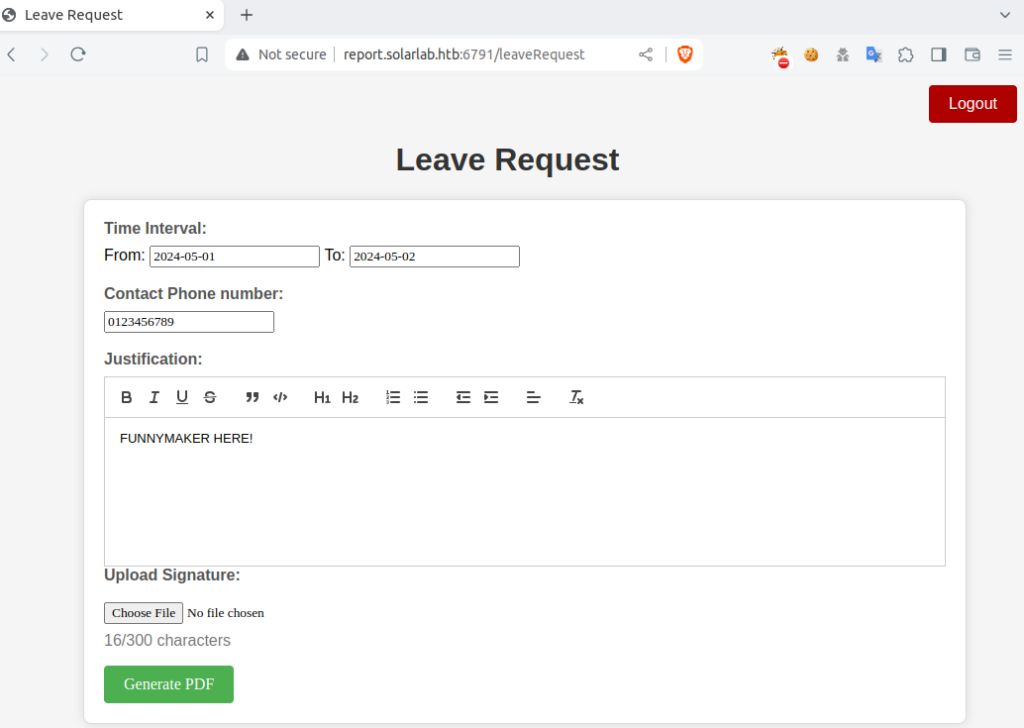This screenshot has width=1024, height=728.
Task: Increase the text indent
Action: [491, 397]
